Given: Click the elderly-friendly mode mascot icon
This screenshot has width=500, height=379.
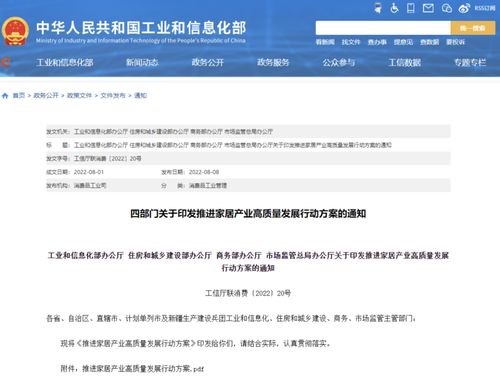Looking at the screenshot, I should tap(378, 8).
